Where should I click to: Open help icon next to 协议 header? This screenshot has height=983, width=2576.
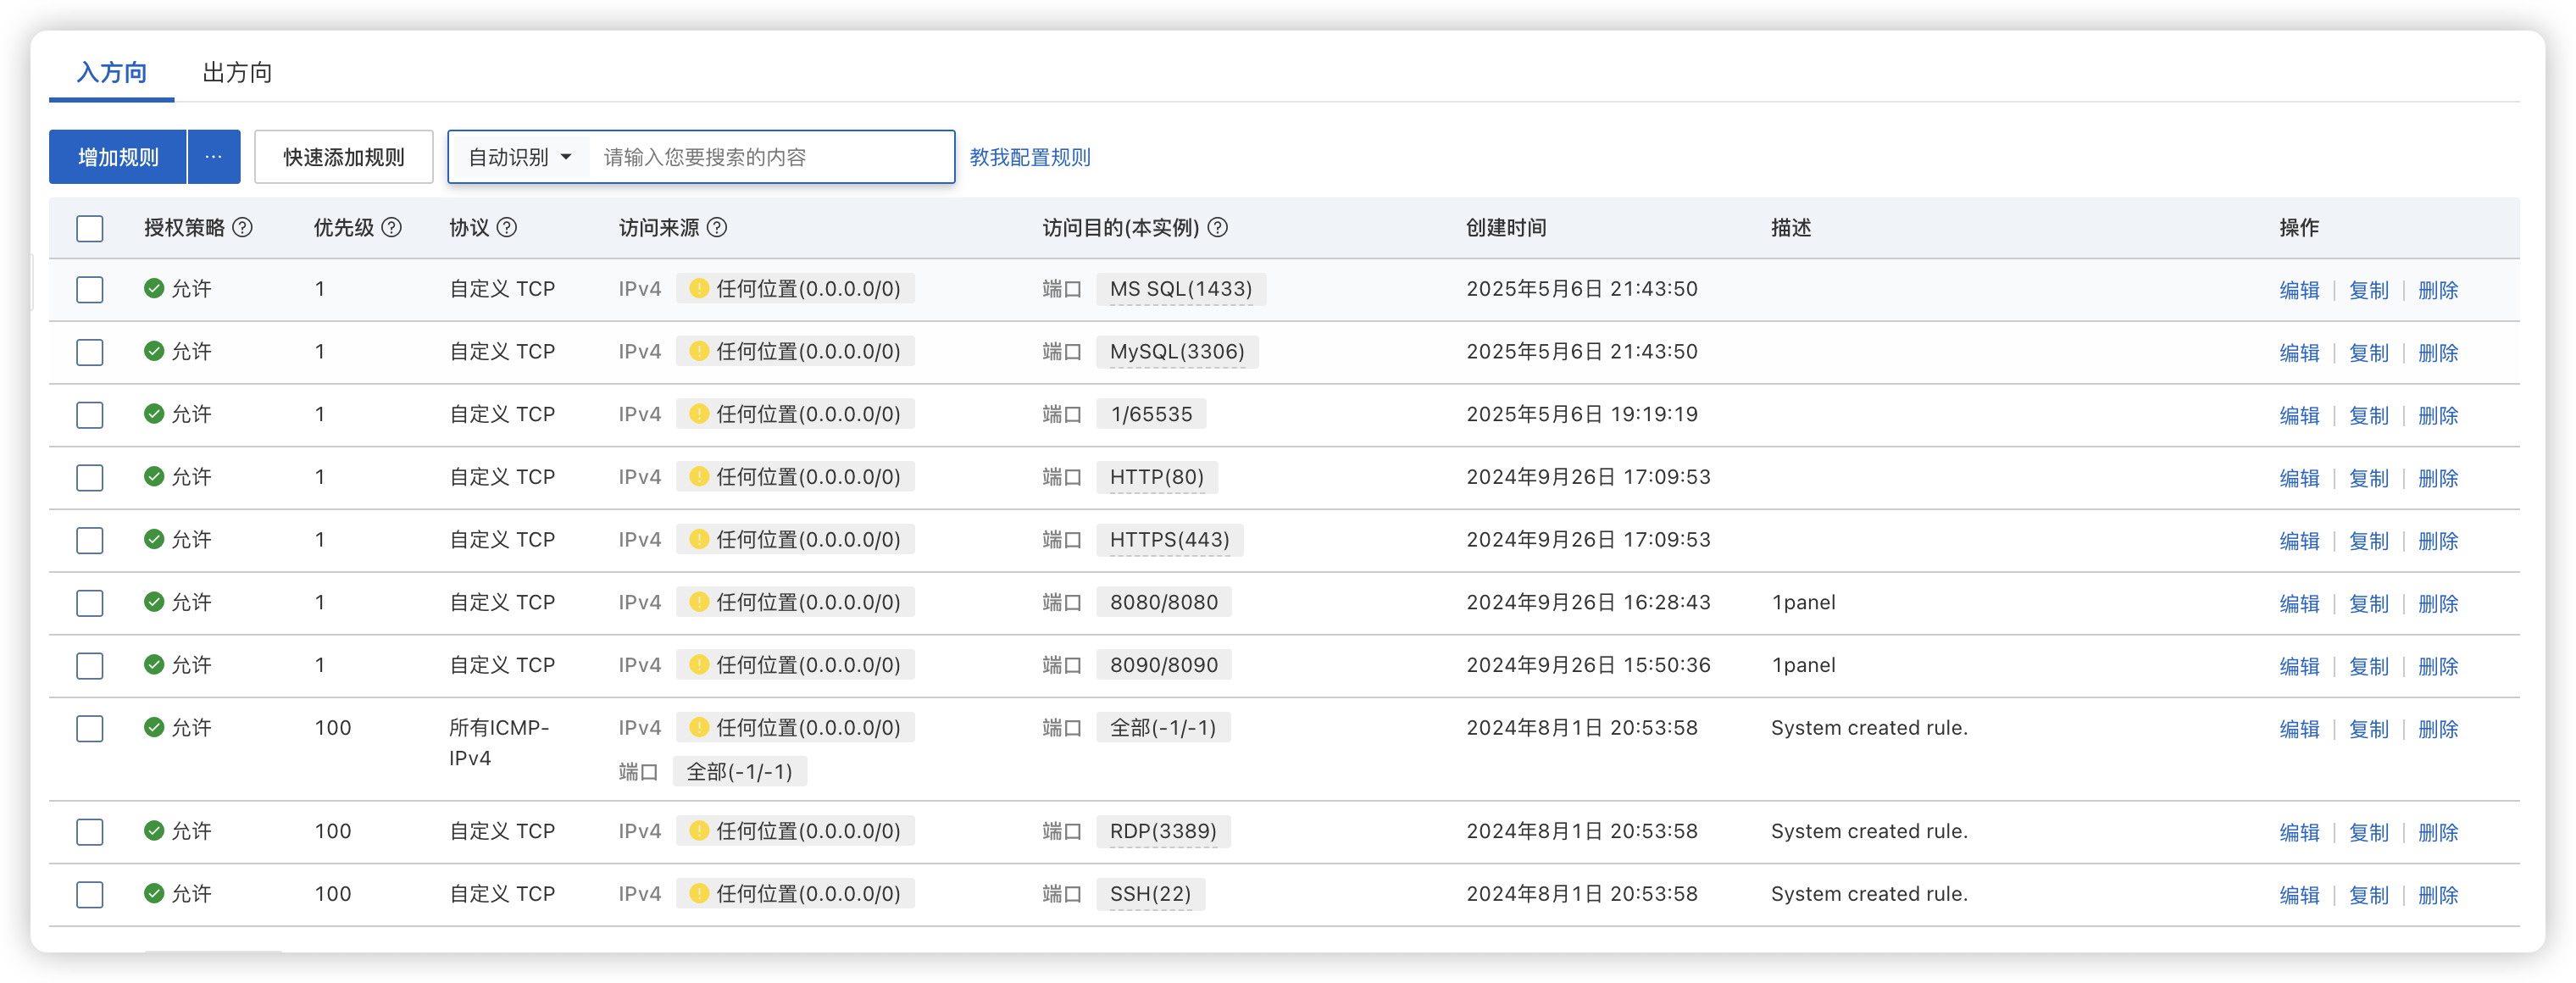pos(507,228)
